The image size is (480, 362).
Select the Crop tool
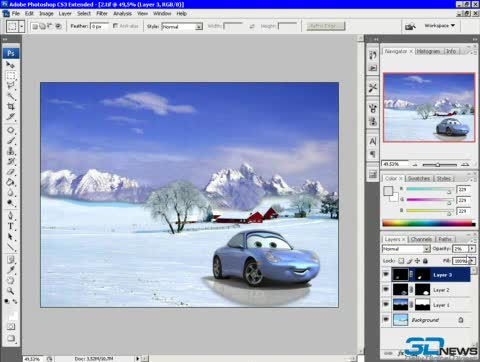[x=11, y=107]
